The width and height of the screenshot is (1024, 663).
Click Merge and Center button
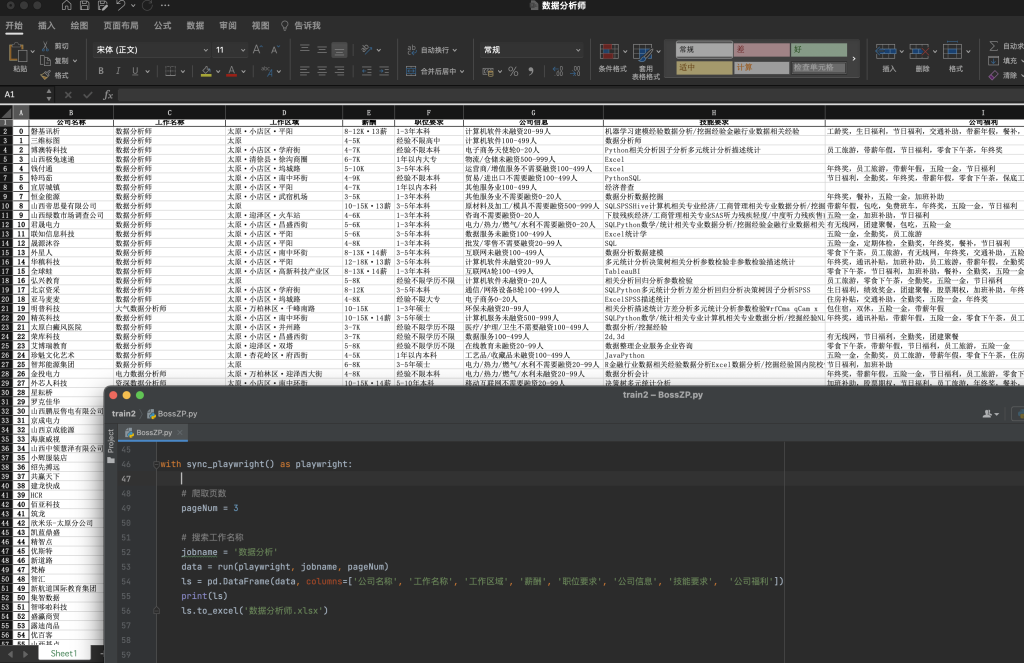(x=435, y=71)
